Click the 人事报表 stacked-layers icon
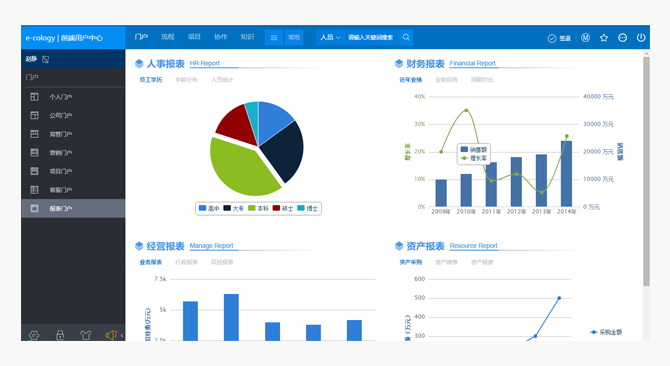Image resolution: width=670 pixels, height=366 pixels. point(139,64)
